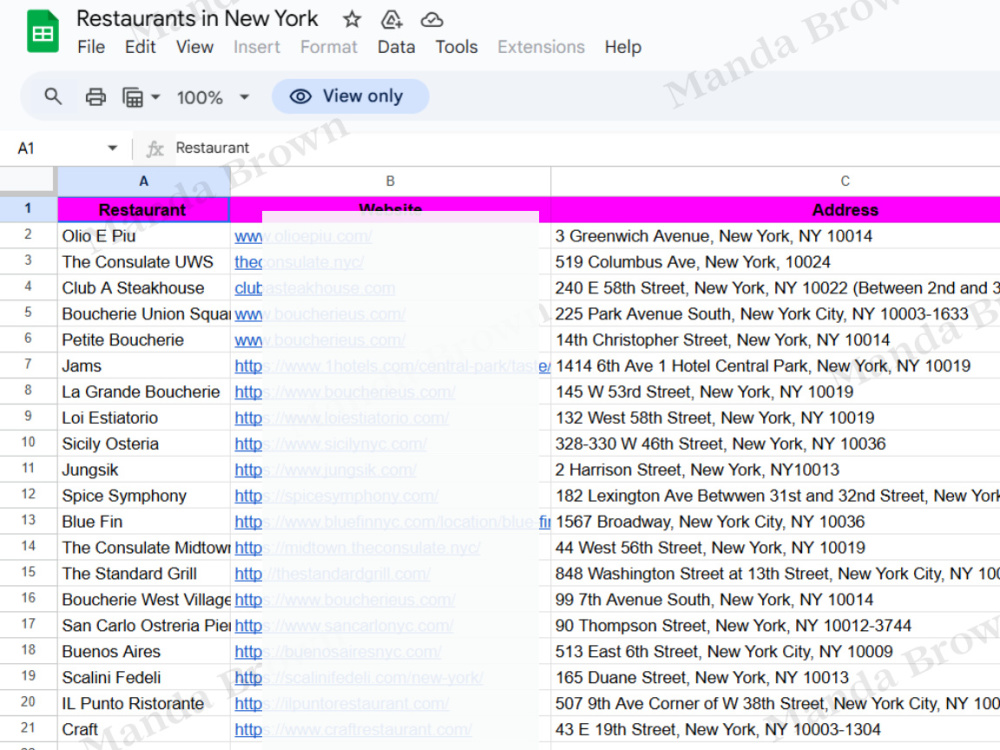Click the Restaurant header cell
The height and width of the screenshot is (750, 1000).
tap(143, 210)
